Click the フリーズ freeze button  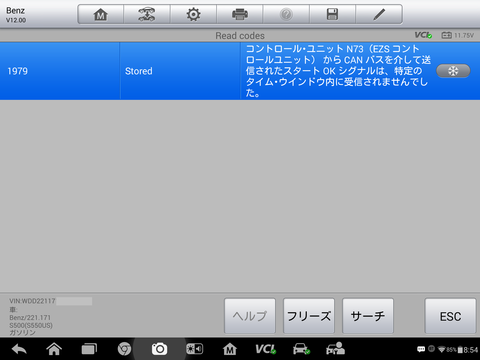pyautogui.click(x=309, y=316)
